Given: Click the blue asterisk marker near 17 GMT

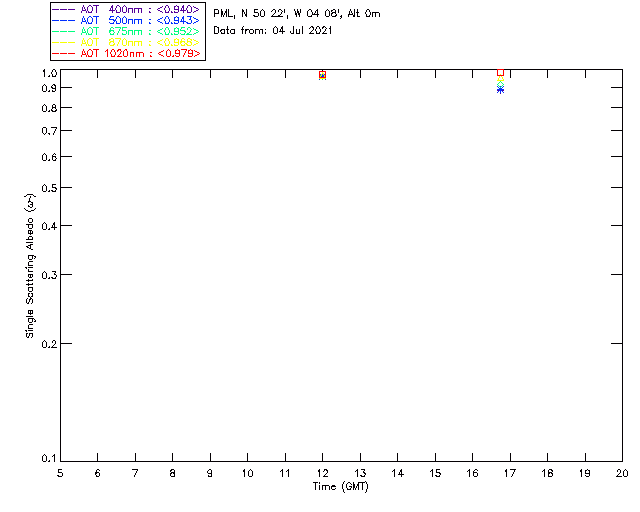Looking at the screenshot, I should (500, 90).
